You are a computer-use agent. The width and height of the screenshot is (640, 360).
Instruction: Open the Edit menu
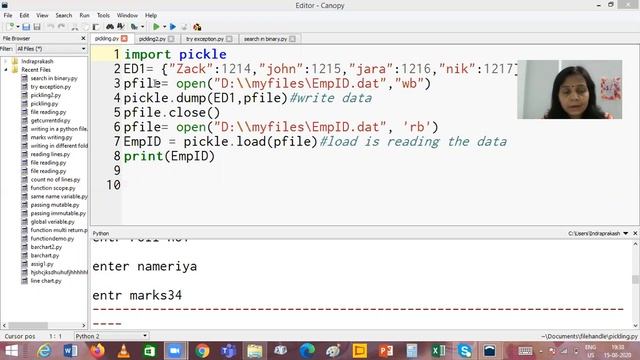point(24,15)
